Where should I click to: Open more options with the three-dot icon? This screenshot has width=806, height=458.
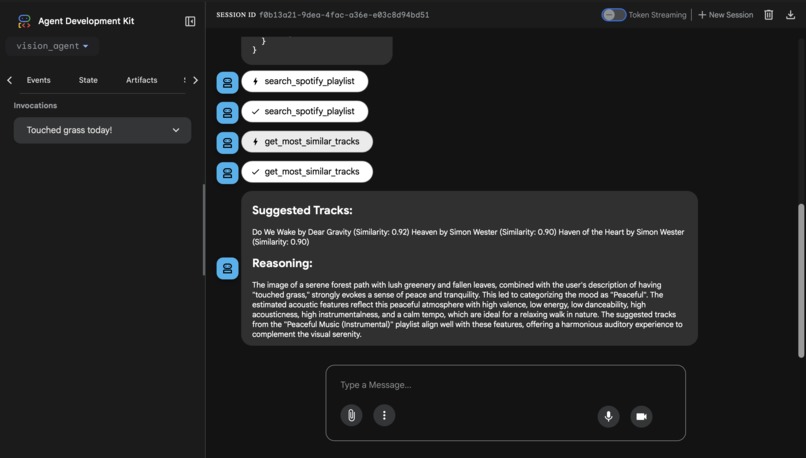coord(384,415)
